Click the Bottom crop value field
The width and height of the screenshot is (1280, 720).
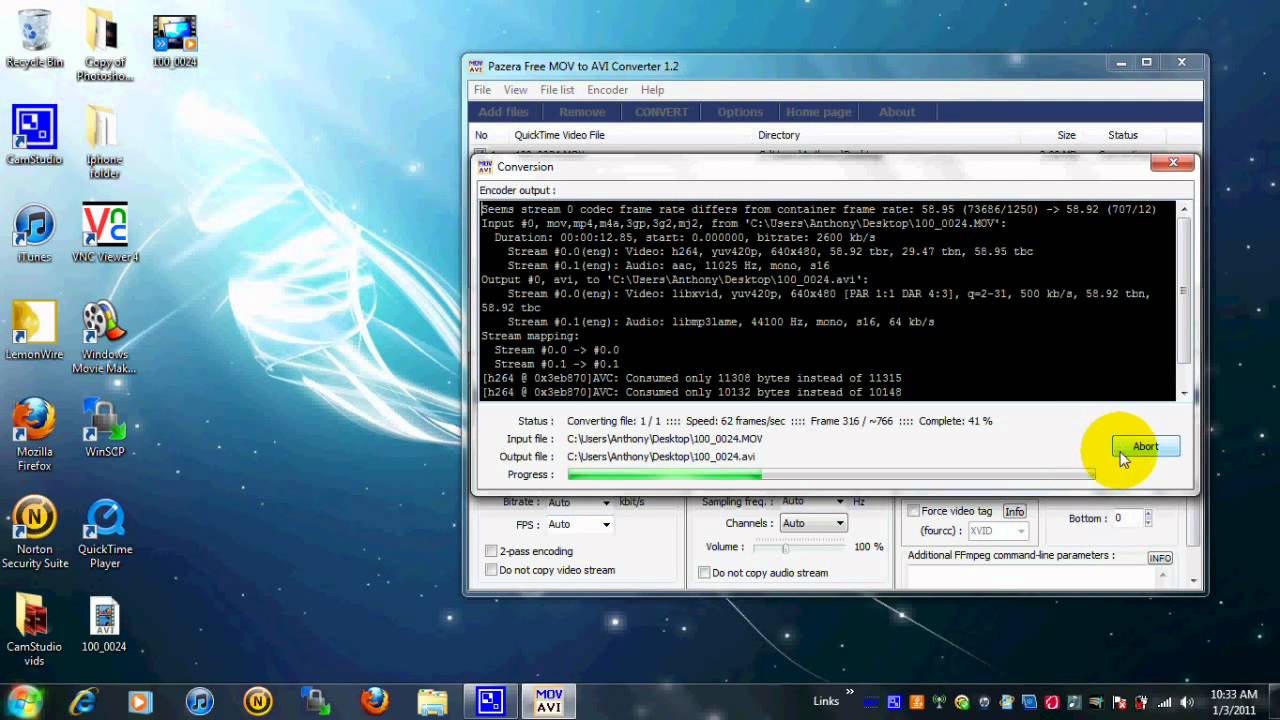point(1126,518)
